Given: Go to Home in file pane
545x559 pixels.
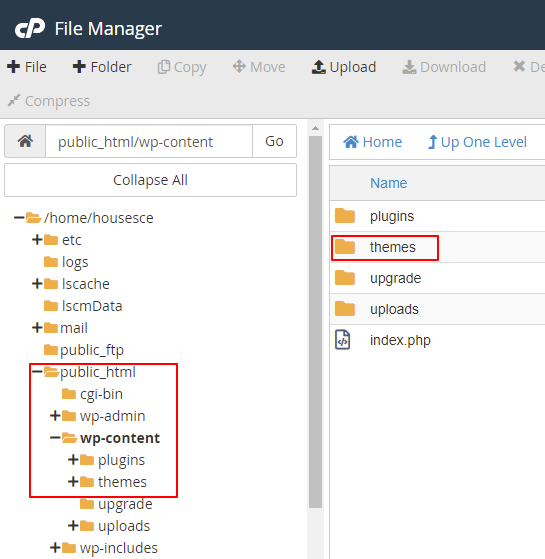Looking at the screenshot, I should point(372,142).
